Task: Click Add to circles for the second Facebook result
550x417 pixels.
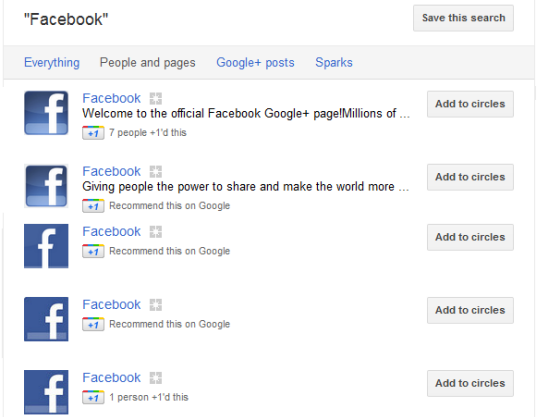Action: click(470, 177)
